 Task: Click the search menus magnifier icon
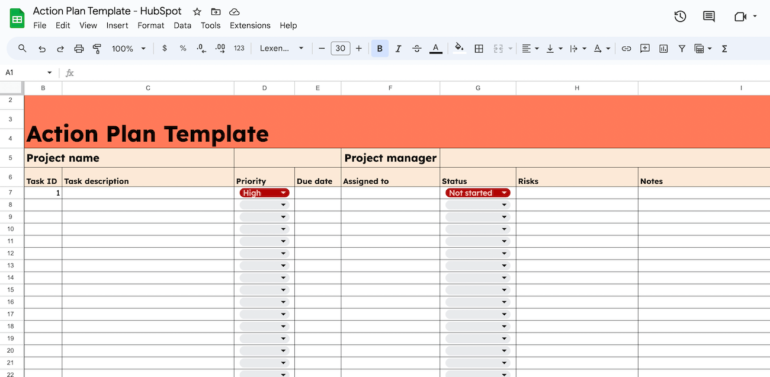[x=22, y=49]
